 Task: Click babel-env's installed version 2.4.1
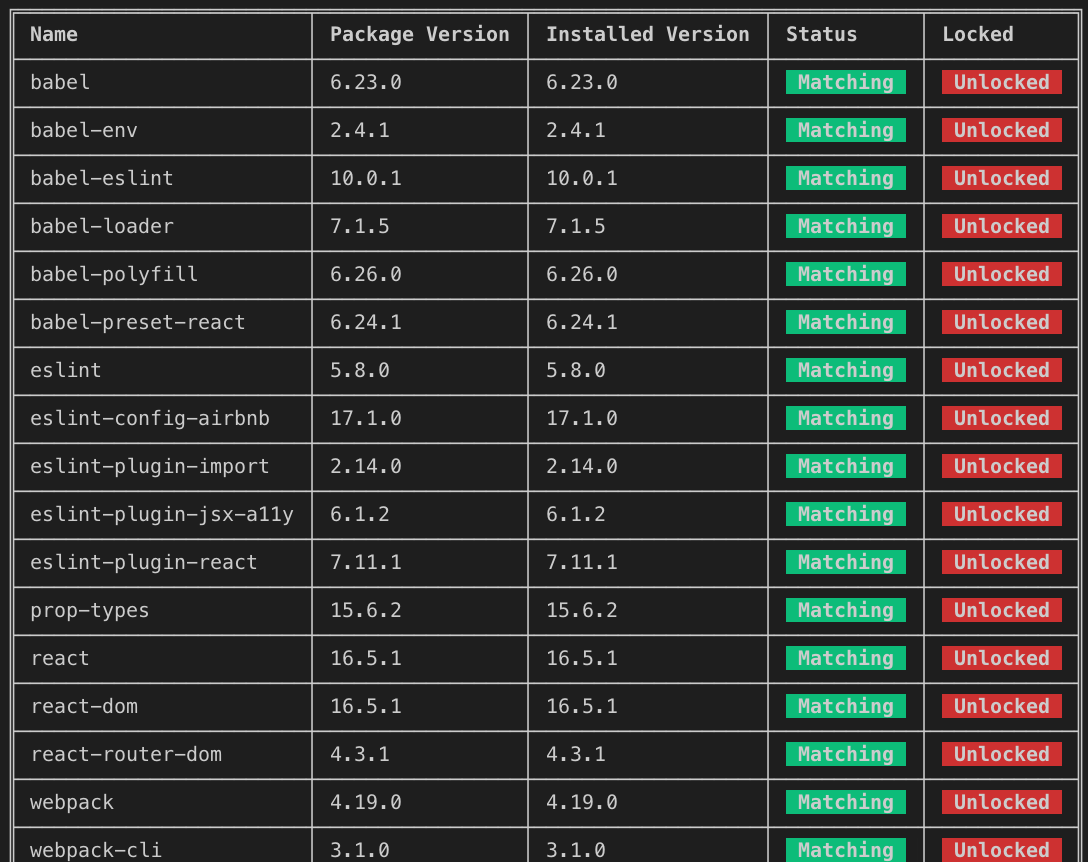(x=576, y=130)
